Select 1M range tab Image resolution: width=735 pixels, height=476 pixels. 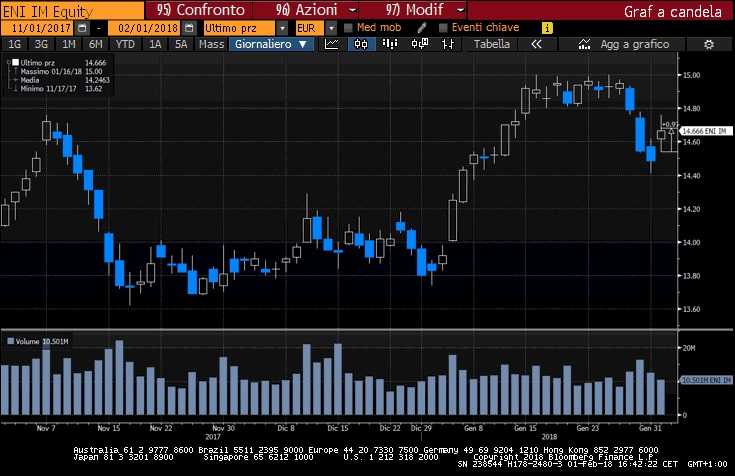pyautogui.click(x=68, y=44)
